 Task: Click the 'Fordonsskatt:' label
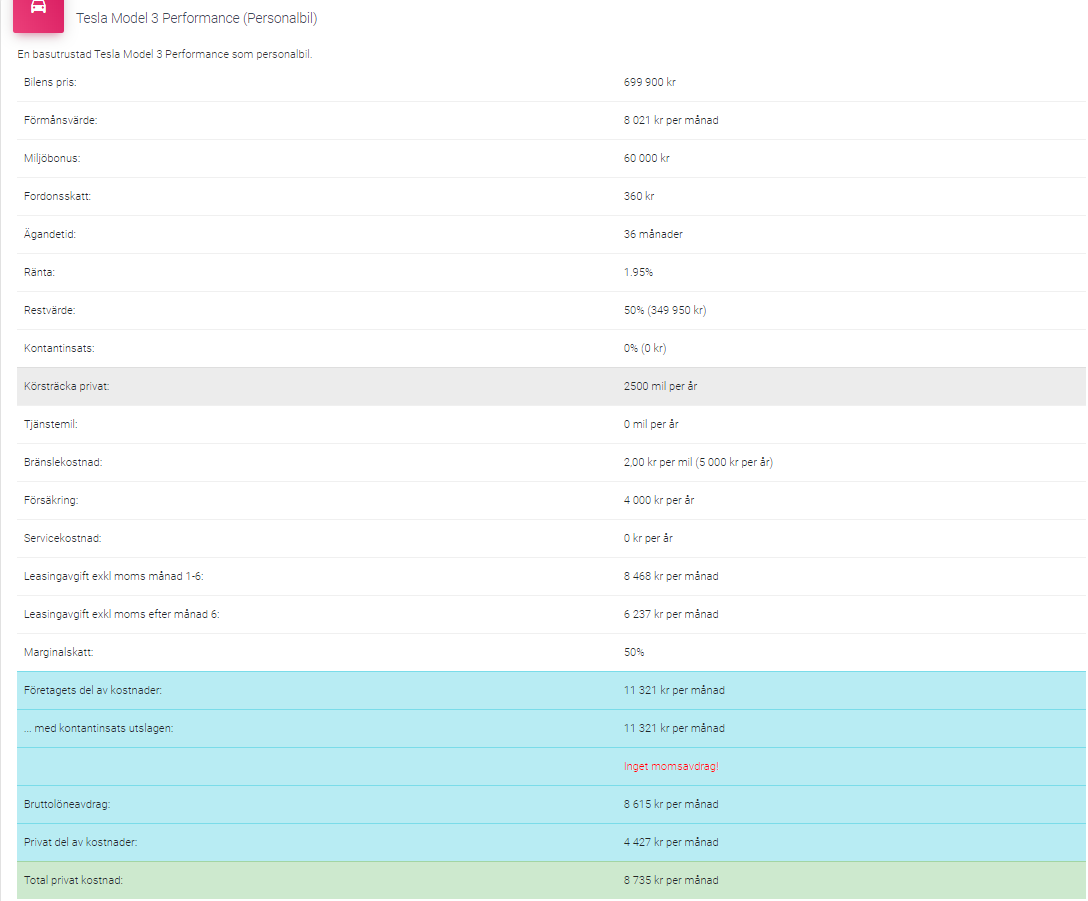click(57, 196)
